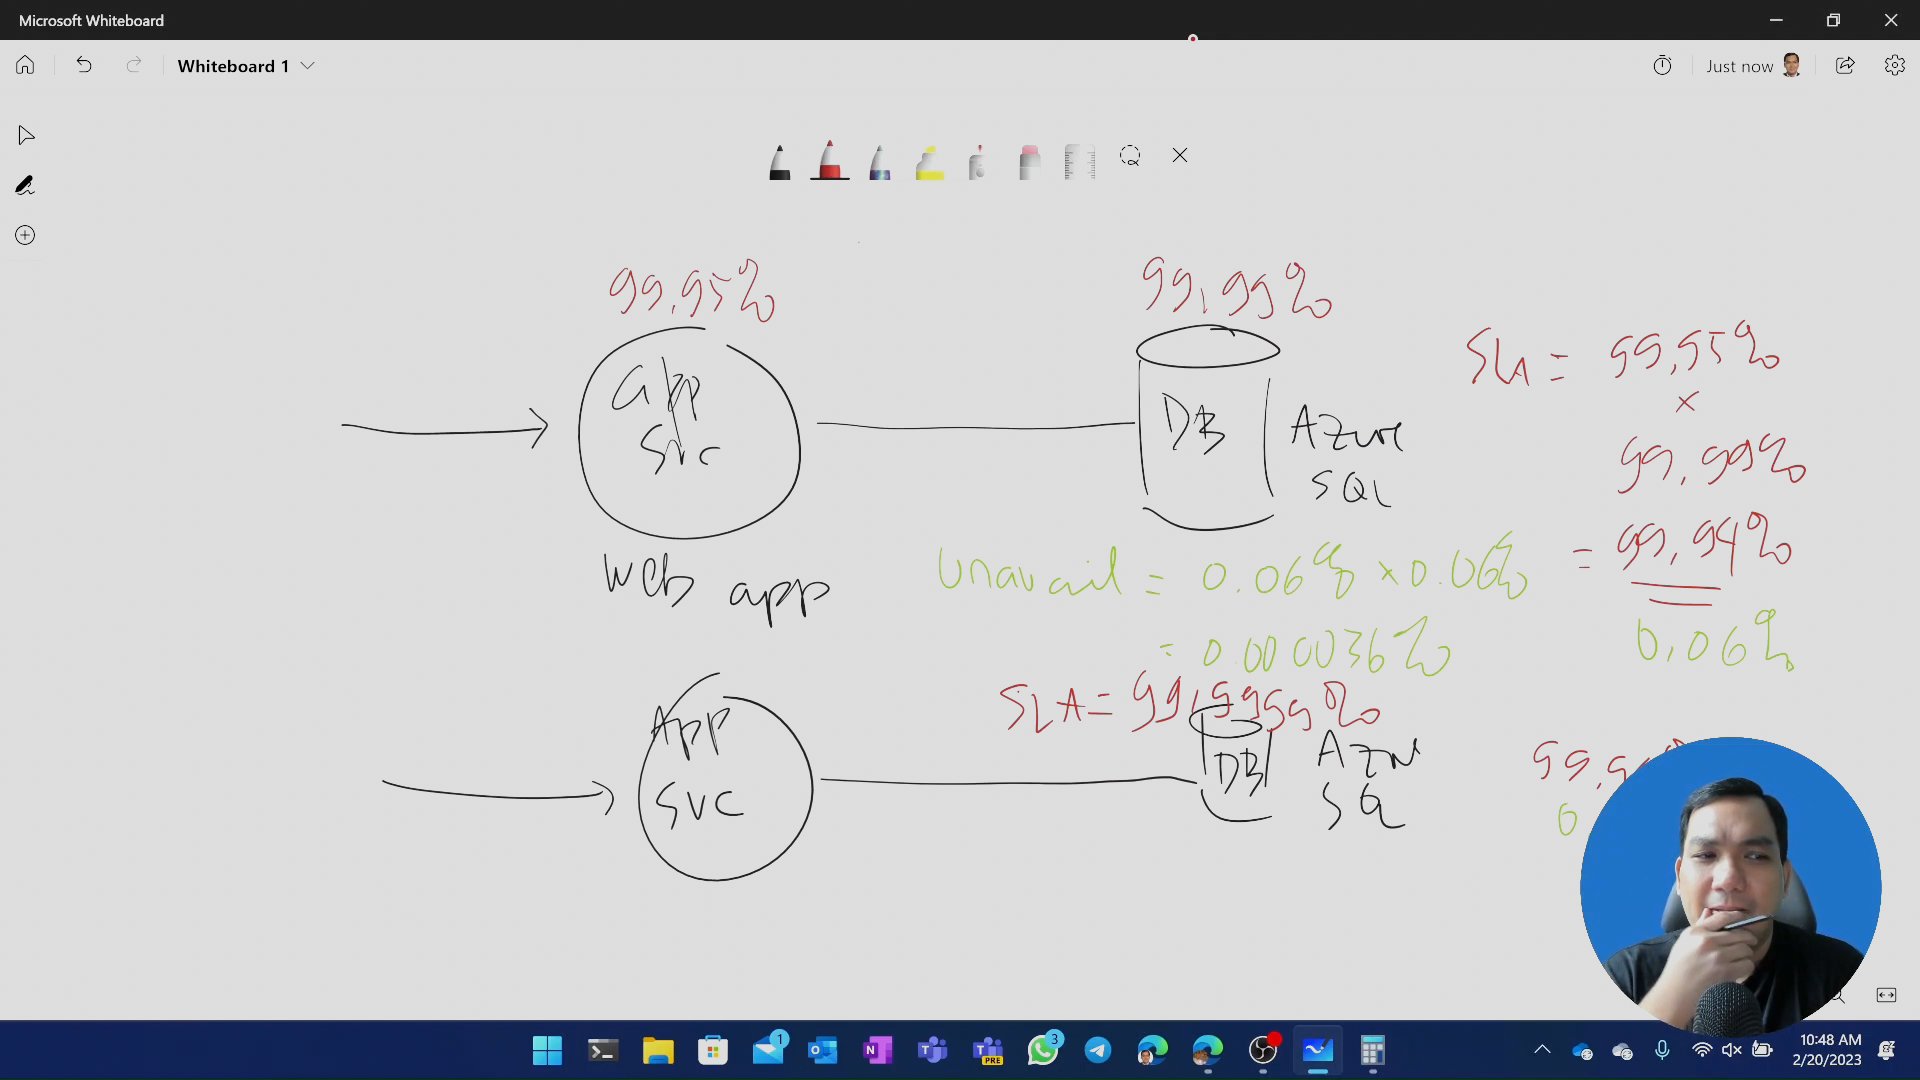
Task: Open the Windows Start menu
Action: click(x=547, y=1050)
